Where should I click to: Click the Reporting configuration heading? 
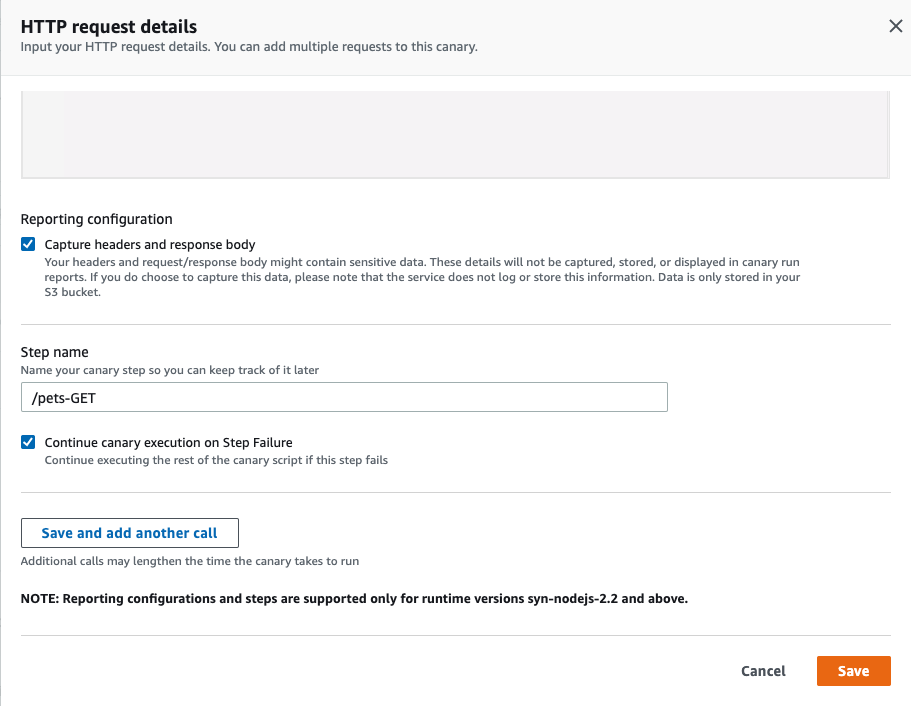[x=96, y=219]
